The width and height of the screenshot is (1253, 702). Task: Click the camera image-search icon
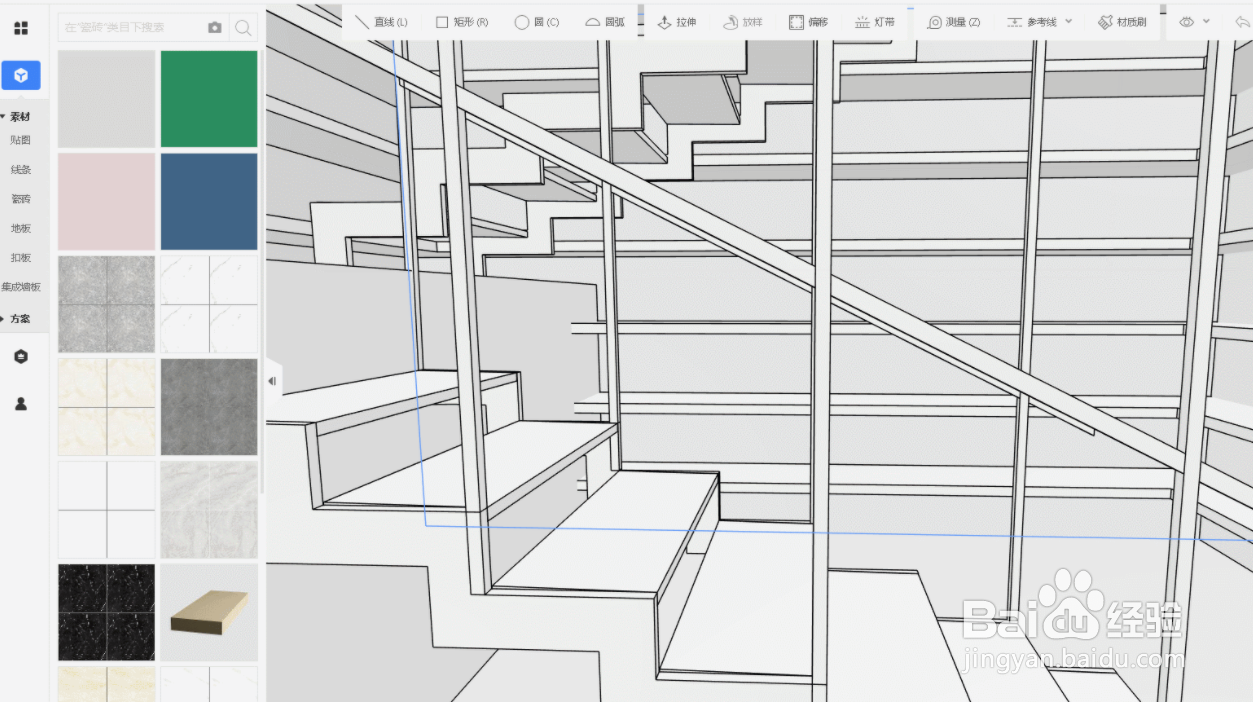pyautogui.click(x=214, y=28)
